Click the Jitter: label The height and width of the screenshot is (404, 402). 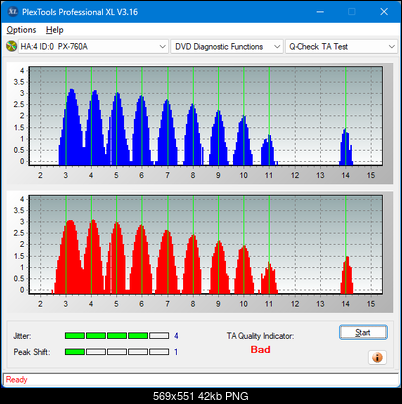[22, 336]
